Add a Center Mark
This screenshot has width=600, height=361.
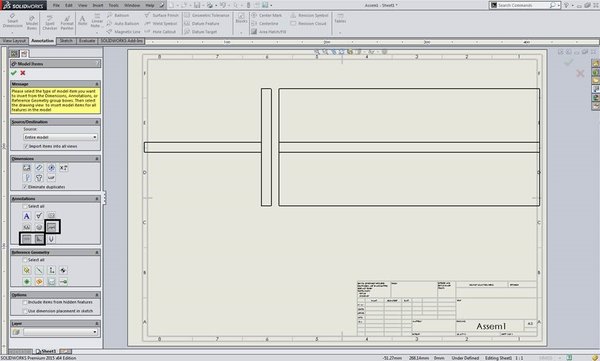267,15
